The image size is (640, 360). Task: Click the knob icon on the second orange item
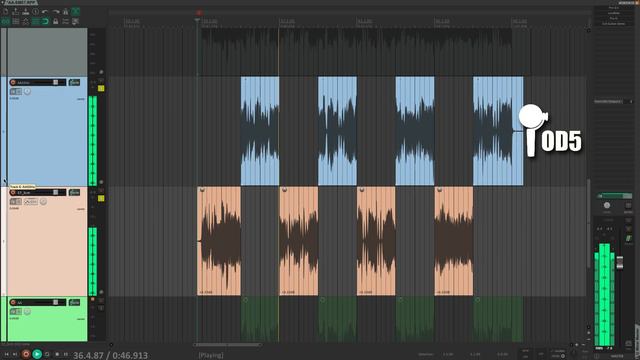(284, 190)
